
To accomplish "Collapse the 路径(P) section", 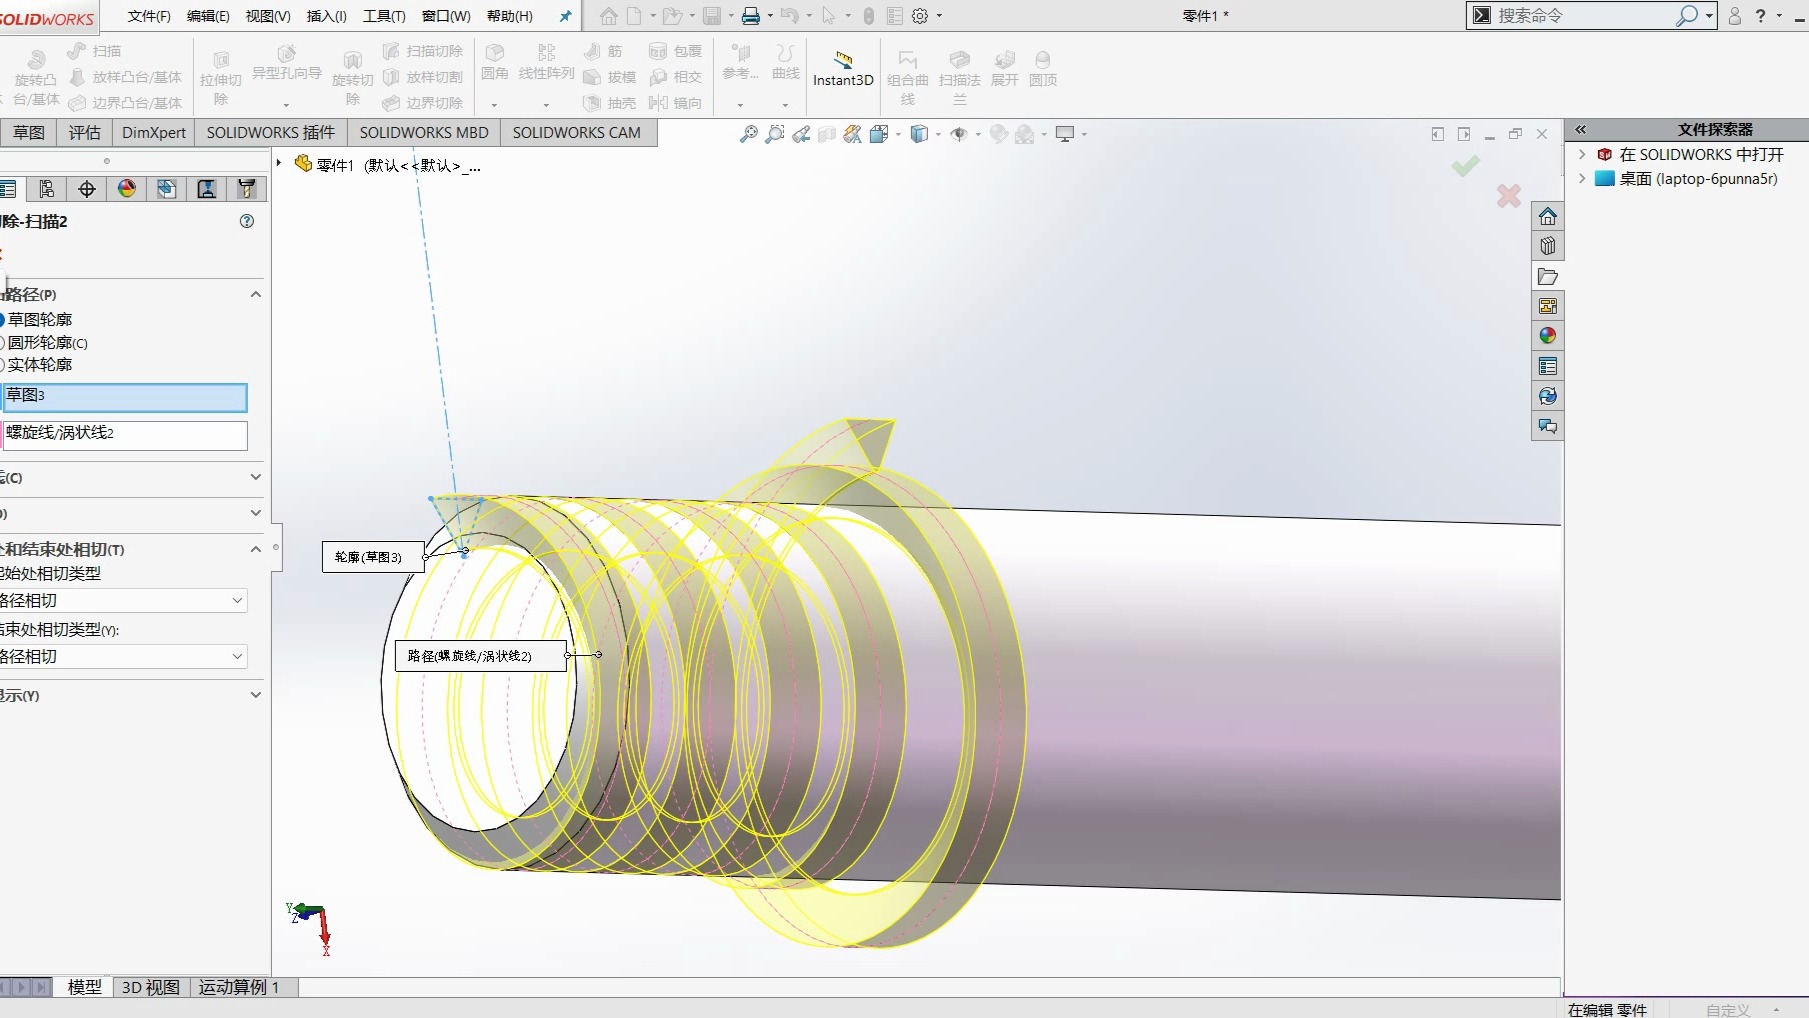I will coord(255,293).
